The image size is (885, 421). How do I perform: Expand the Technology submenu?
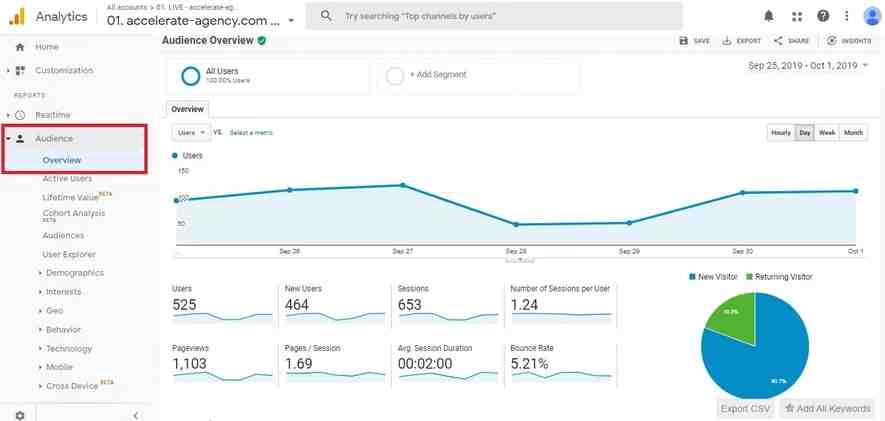[41, 349]
